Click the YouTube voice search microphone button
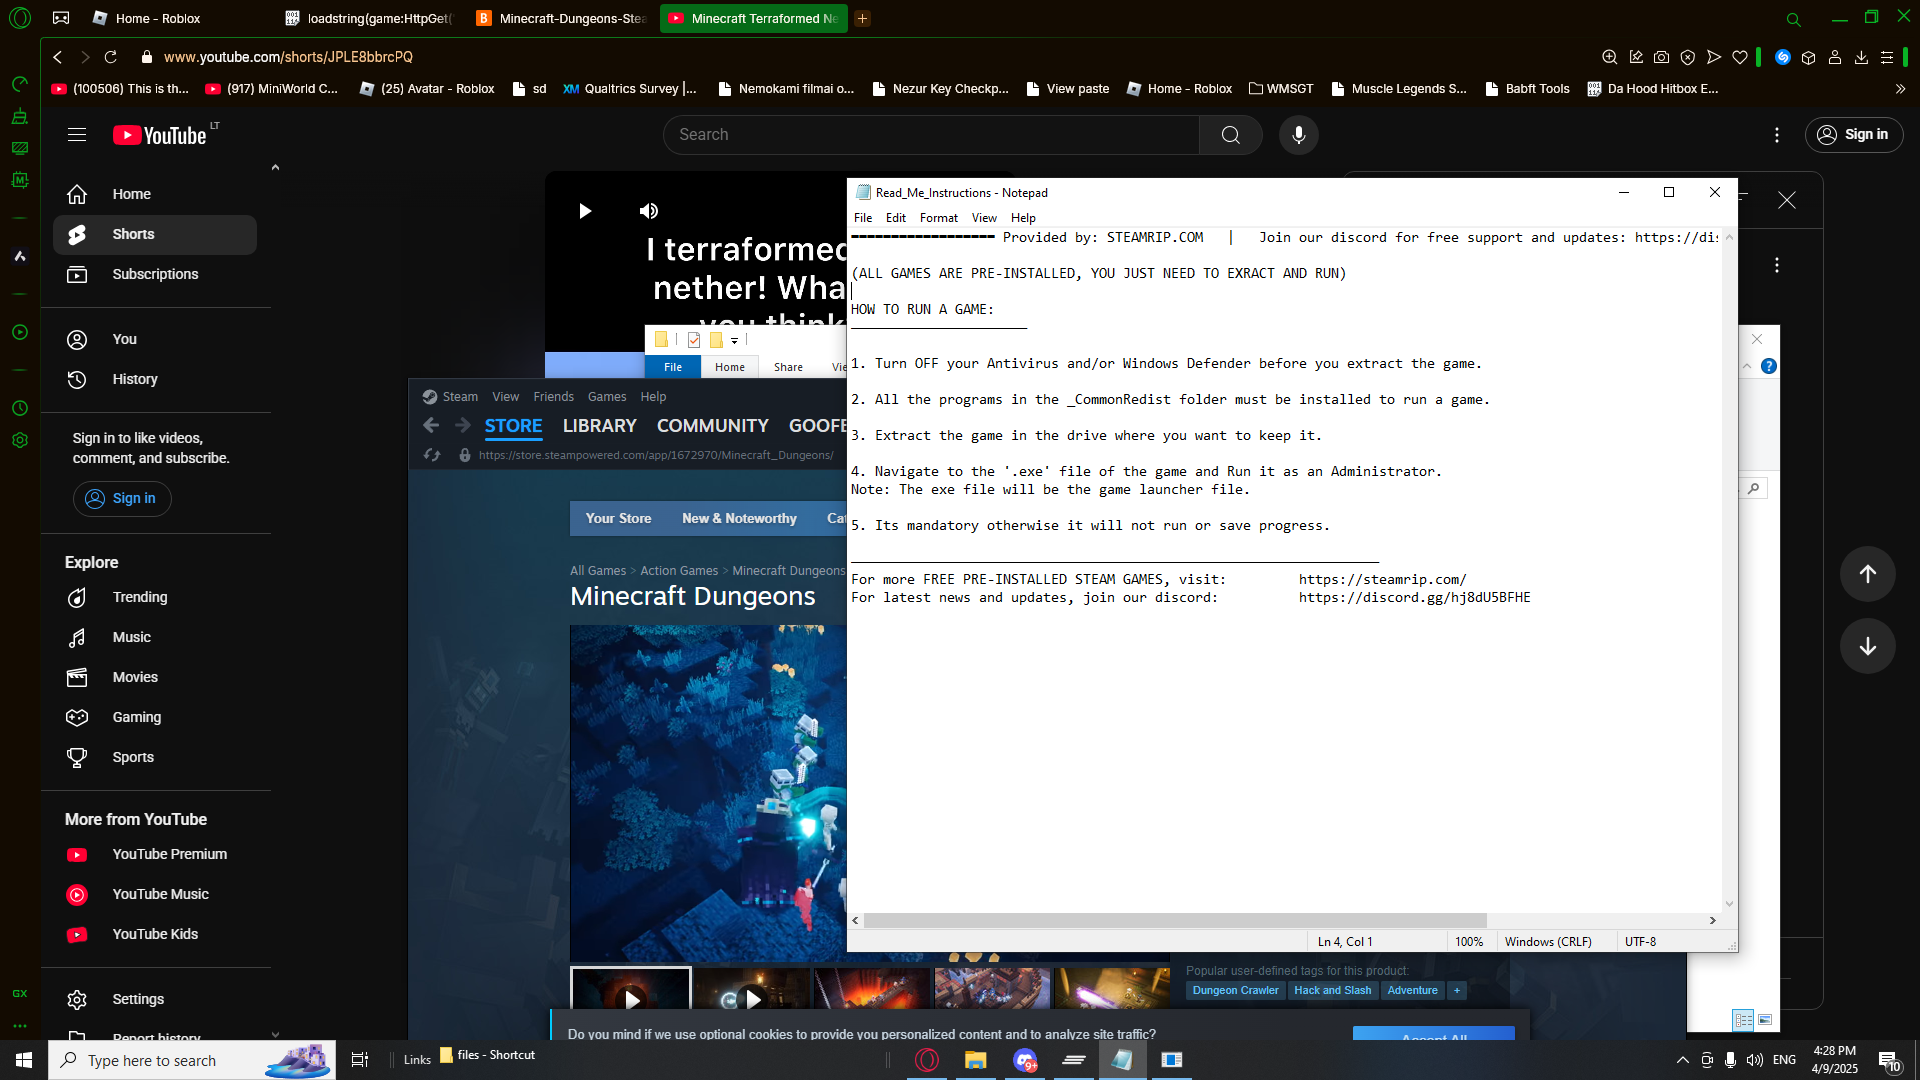 pos(1298,135)
